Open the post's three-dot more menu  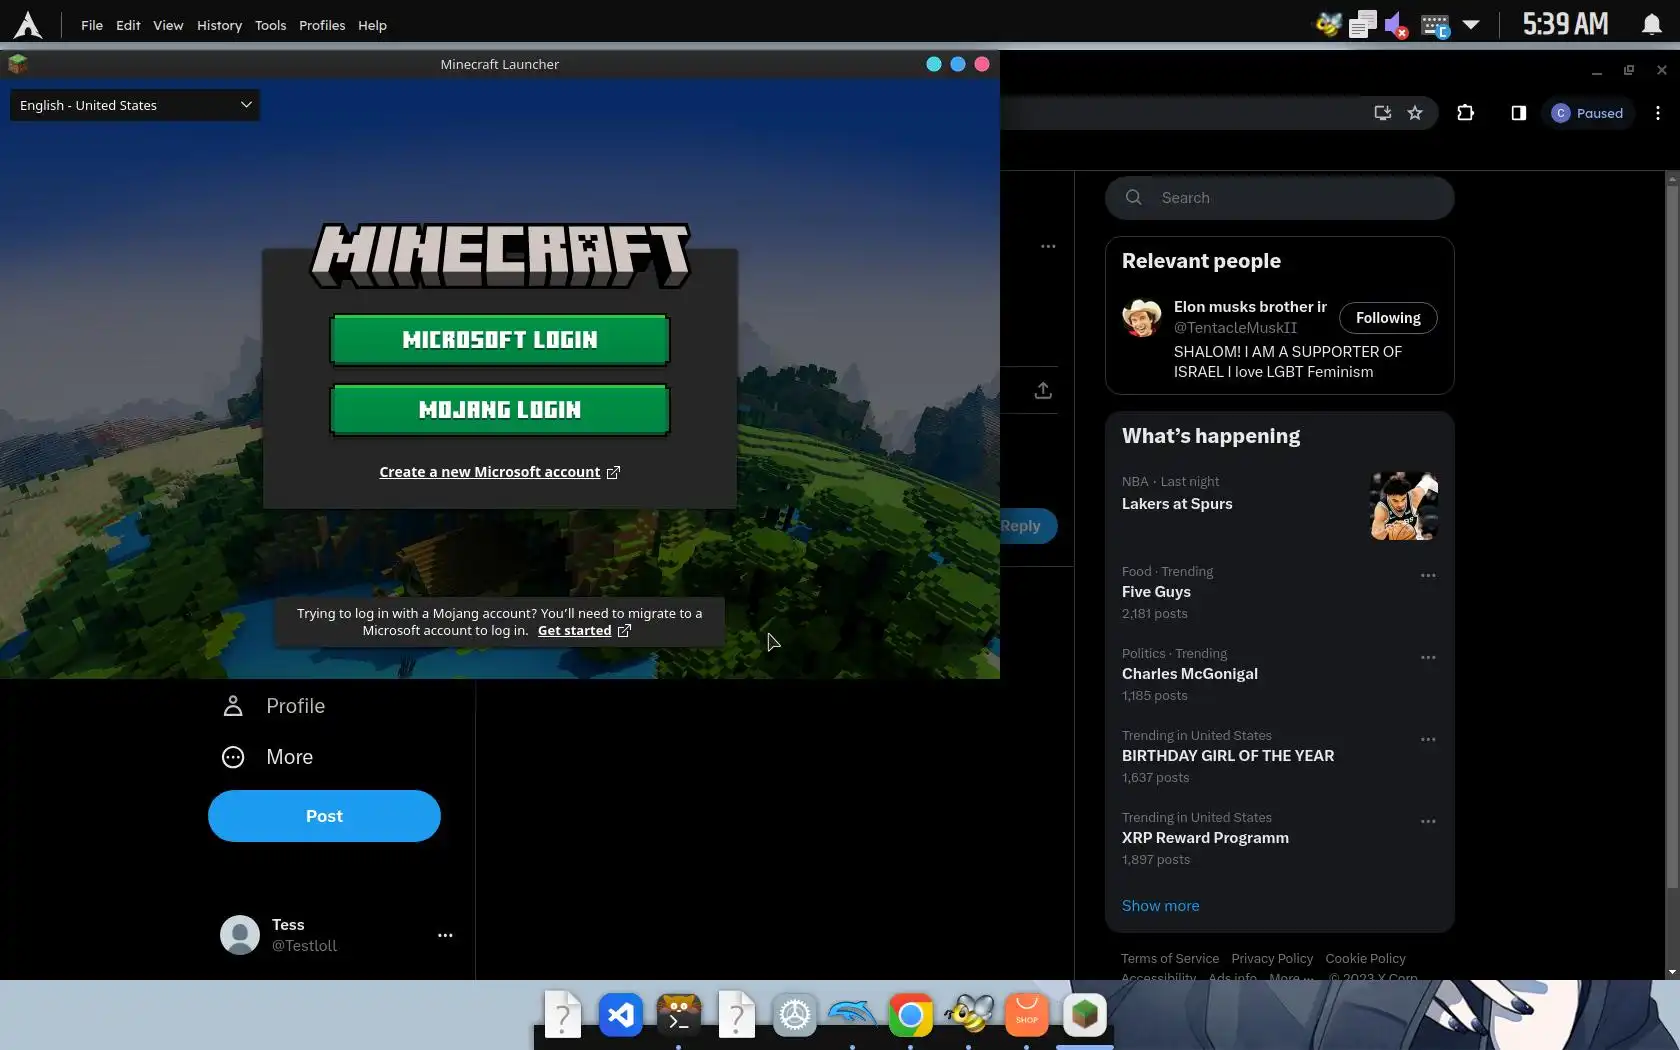click(1048, 246)
